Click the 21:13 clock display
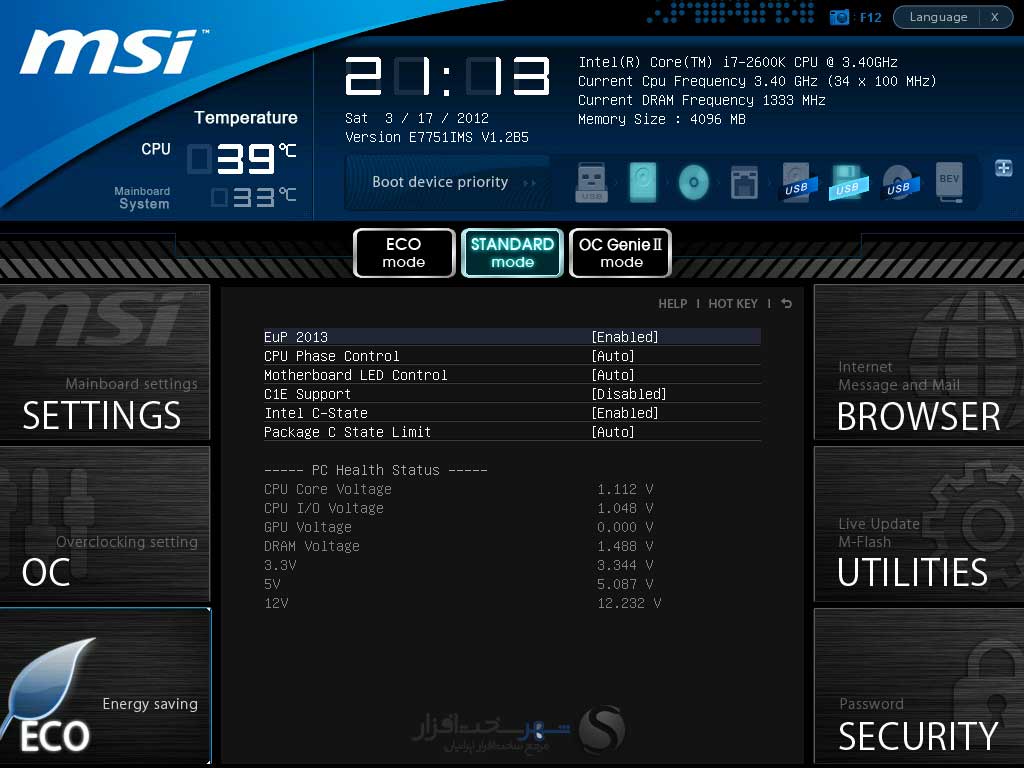 click(x=447, y=76)
